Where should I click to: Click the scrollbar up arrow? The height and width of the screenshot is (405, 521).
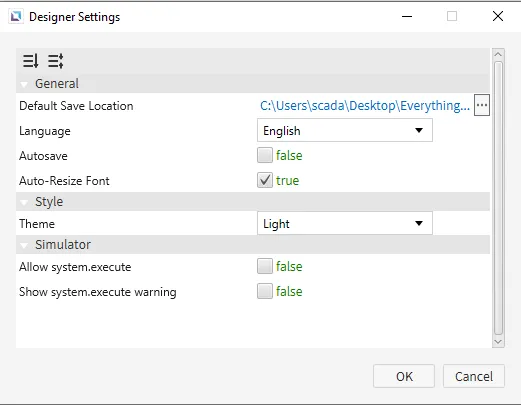point(498,54)
